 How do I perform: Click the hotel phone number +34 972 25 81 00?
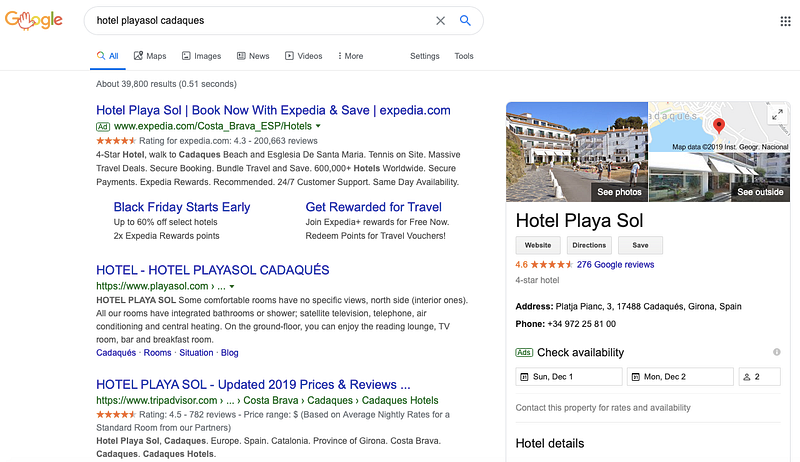click(x=581, y=324)
